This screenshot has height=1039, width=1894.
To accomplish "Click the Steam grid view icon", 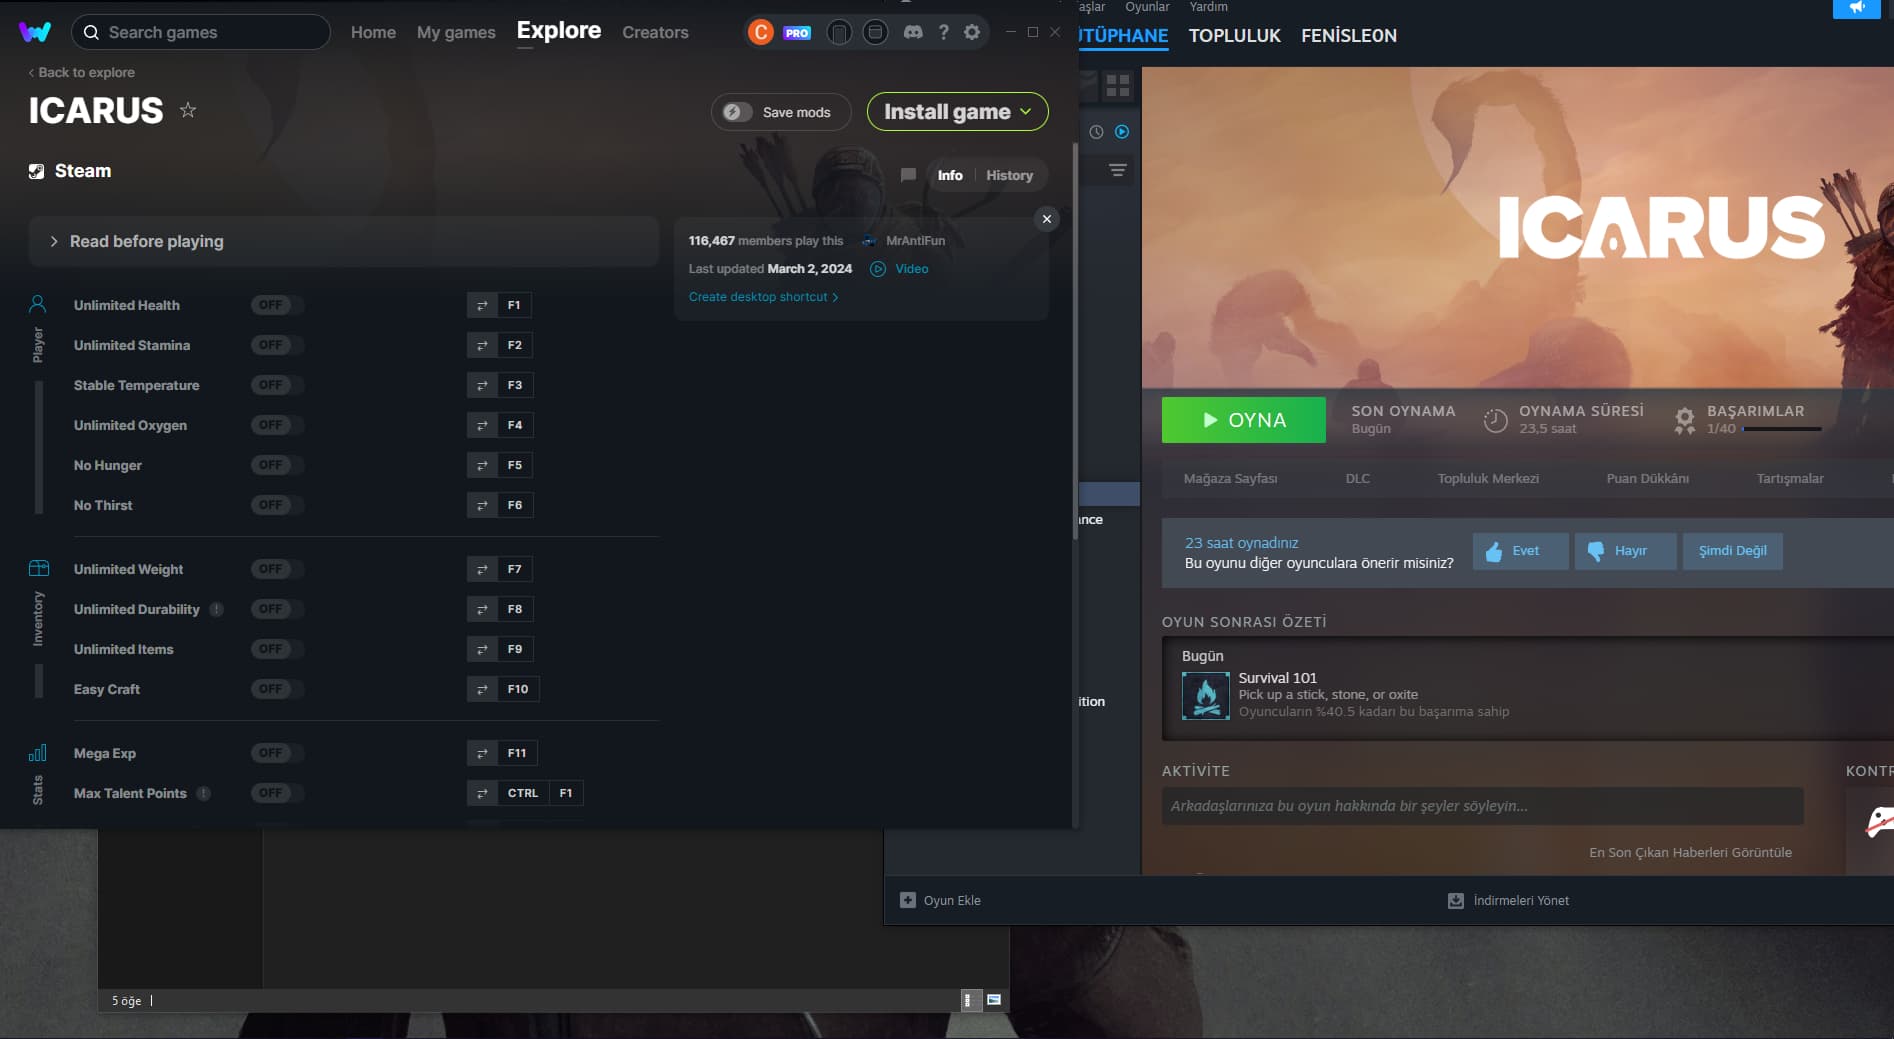I will [x=1117, y=86].
